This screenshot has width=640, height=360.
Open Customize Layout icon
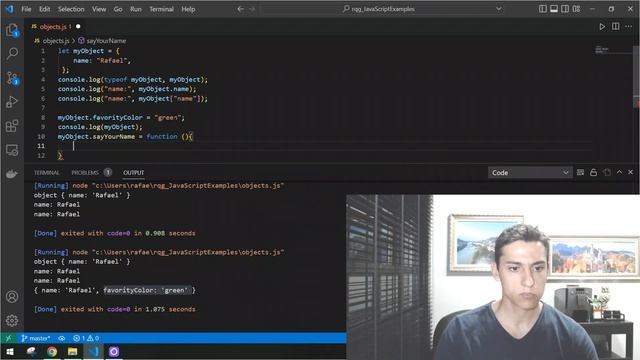[x=576, y=9]
